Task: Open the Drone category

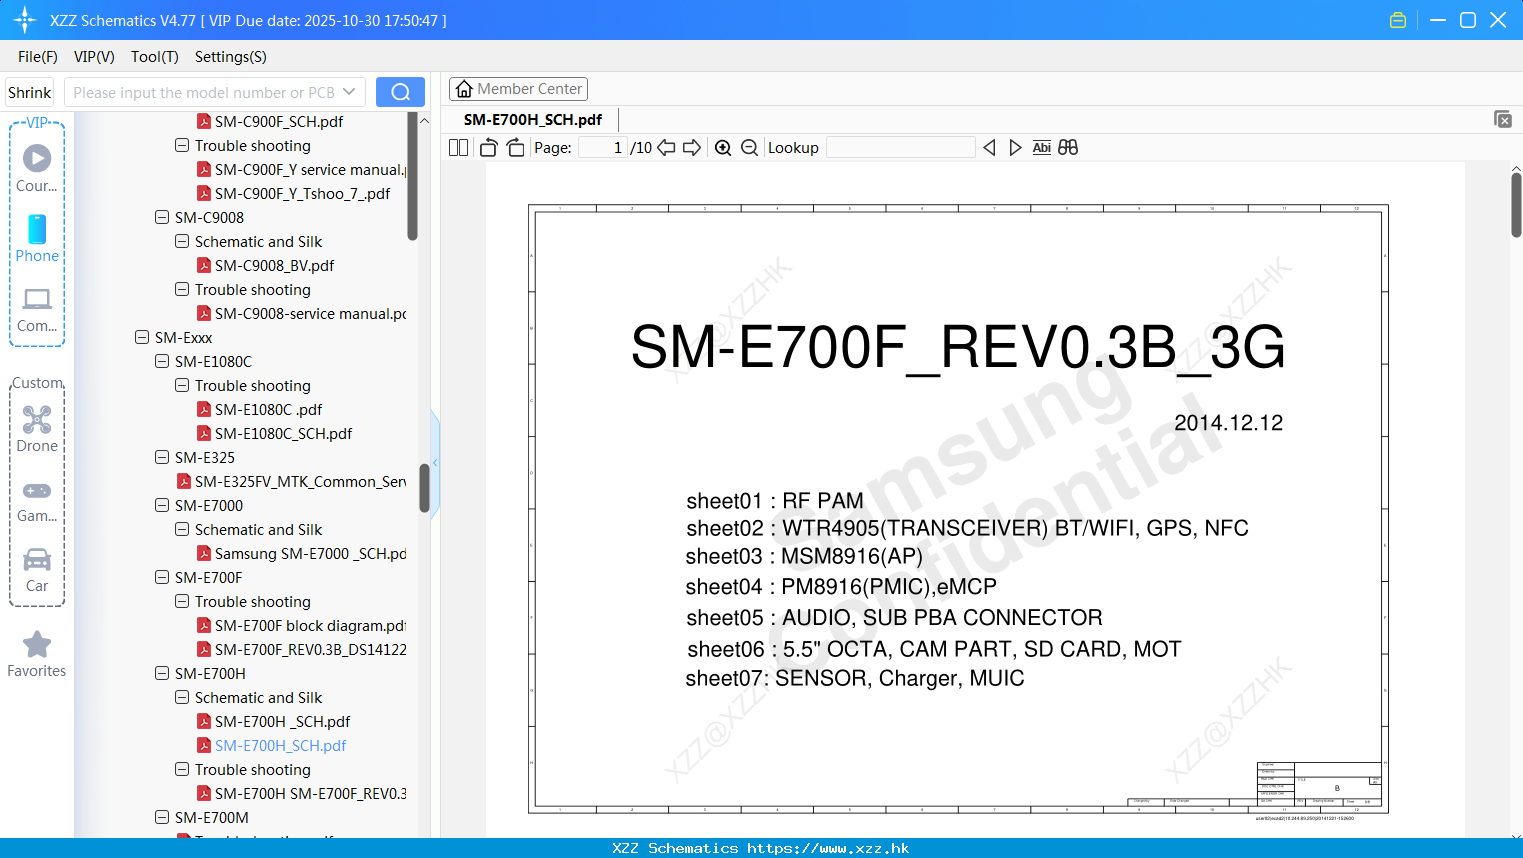Action: click(x=37, y=430)
